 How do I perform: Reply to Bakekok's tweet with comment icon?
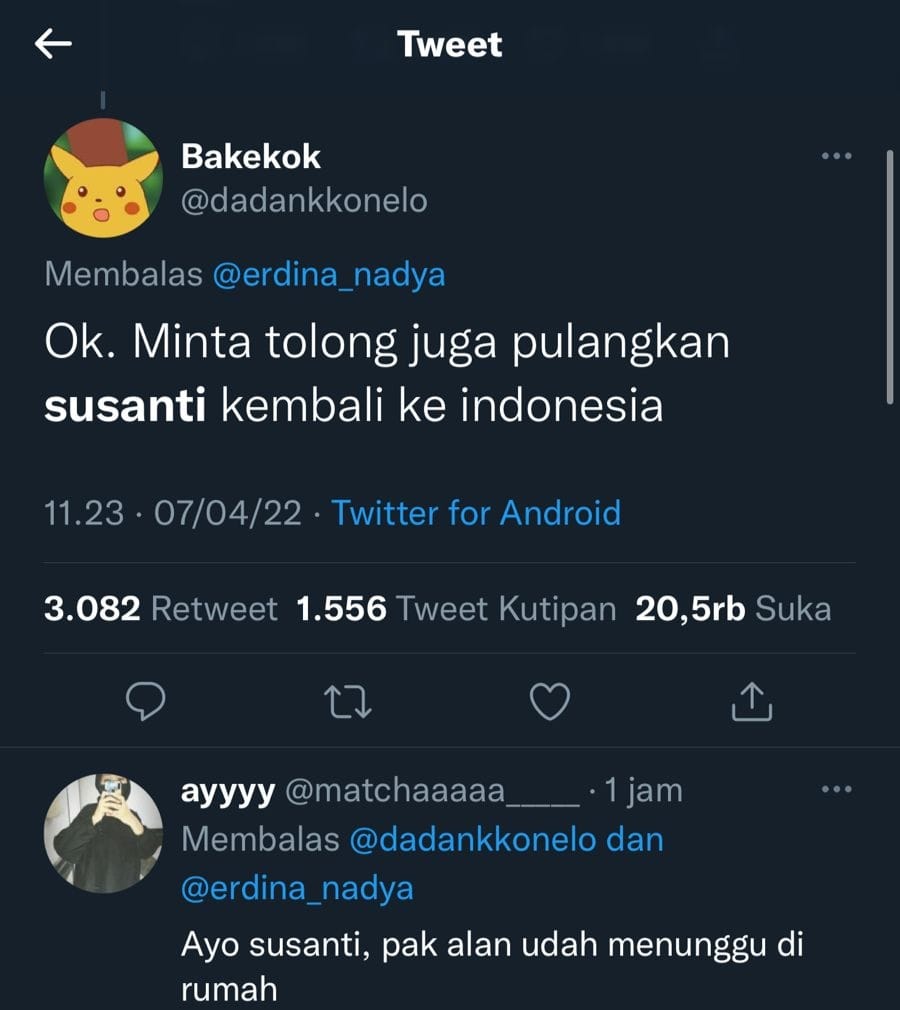pyautogui.click(x=148, y=703)
